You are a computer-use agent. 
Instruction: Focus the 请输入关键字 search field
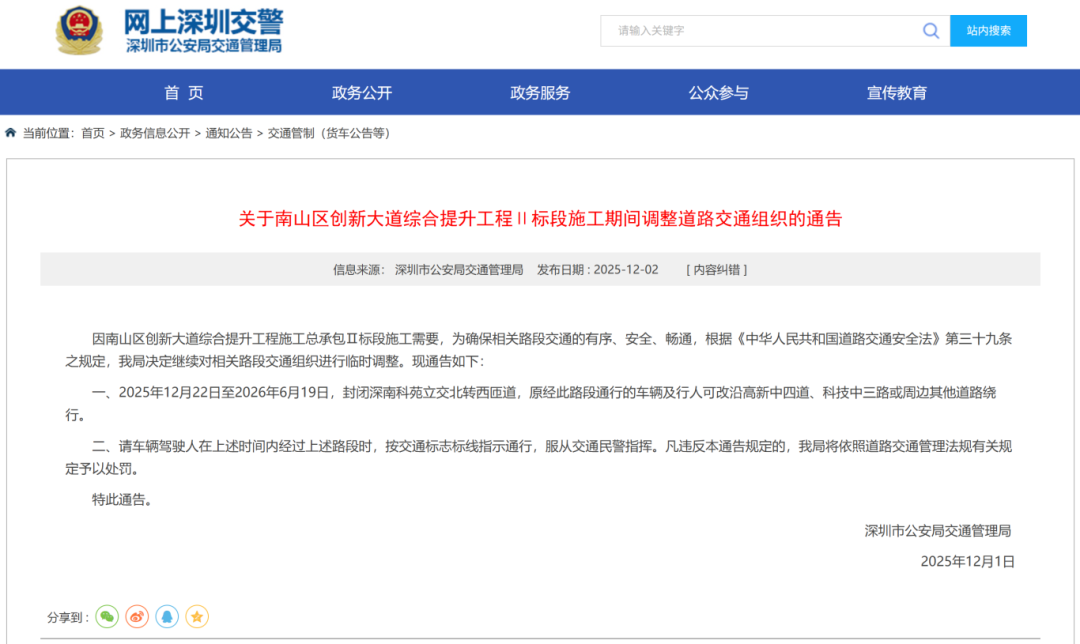coord(760,31)
